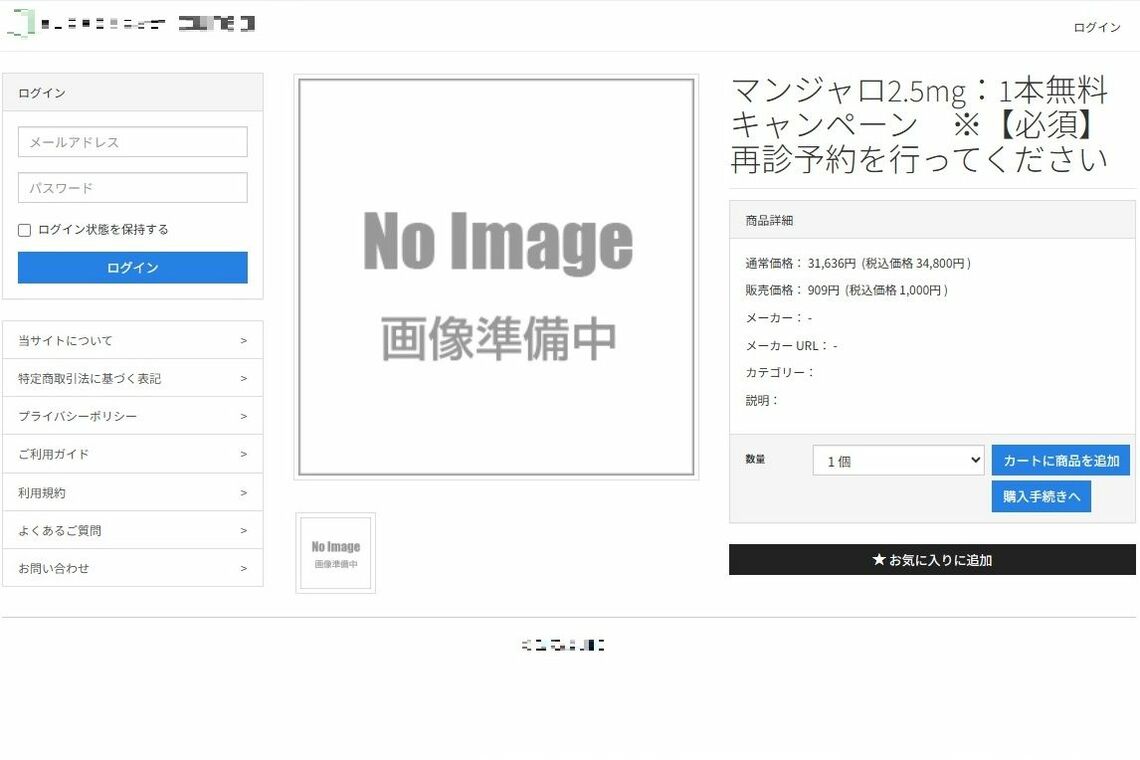Open the quantity dropdown showing 1個

[897, 460]
